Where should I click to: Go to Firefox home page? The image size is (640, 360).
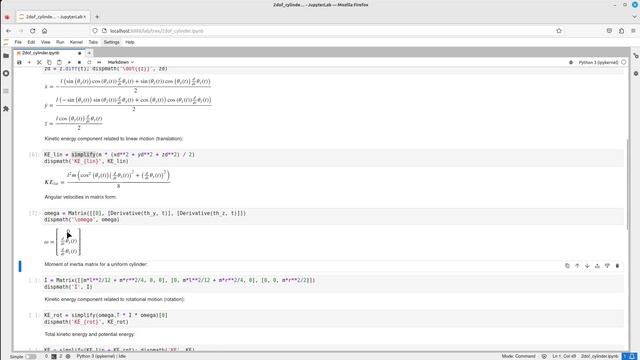[44, 31]
